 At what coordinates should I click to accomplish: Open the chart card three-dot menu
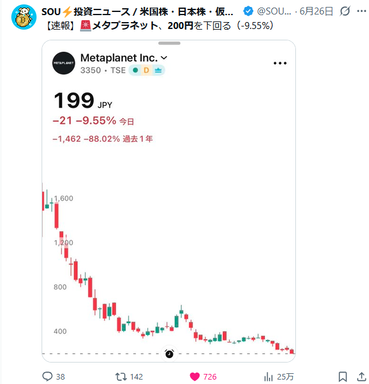(x=280, y=63)
